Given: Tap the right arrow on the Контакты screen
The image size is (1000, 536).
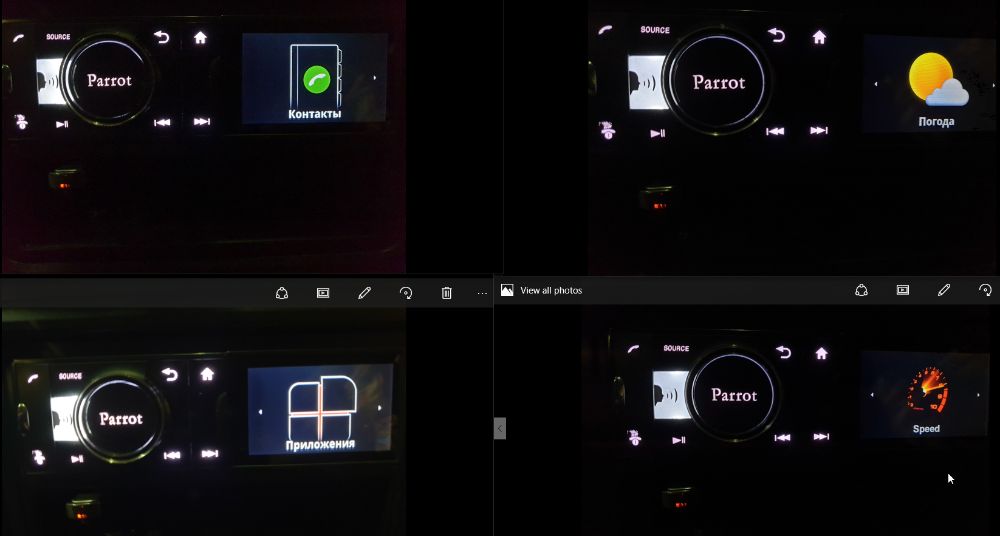Looking at the screenshot, I should pyautogui.click(x=375, y=78).
